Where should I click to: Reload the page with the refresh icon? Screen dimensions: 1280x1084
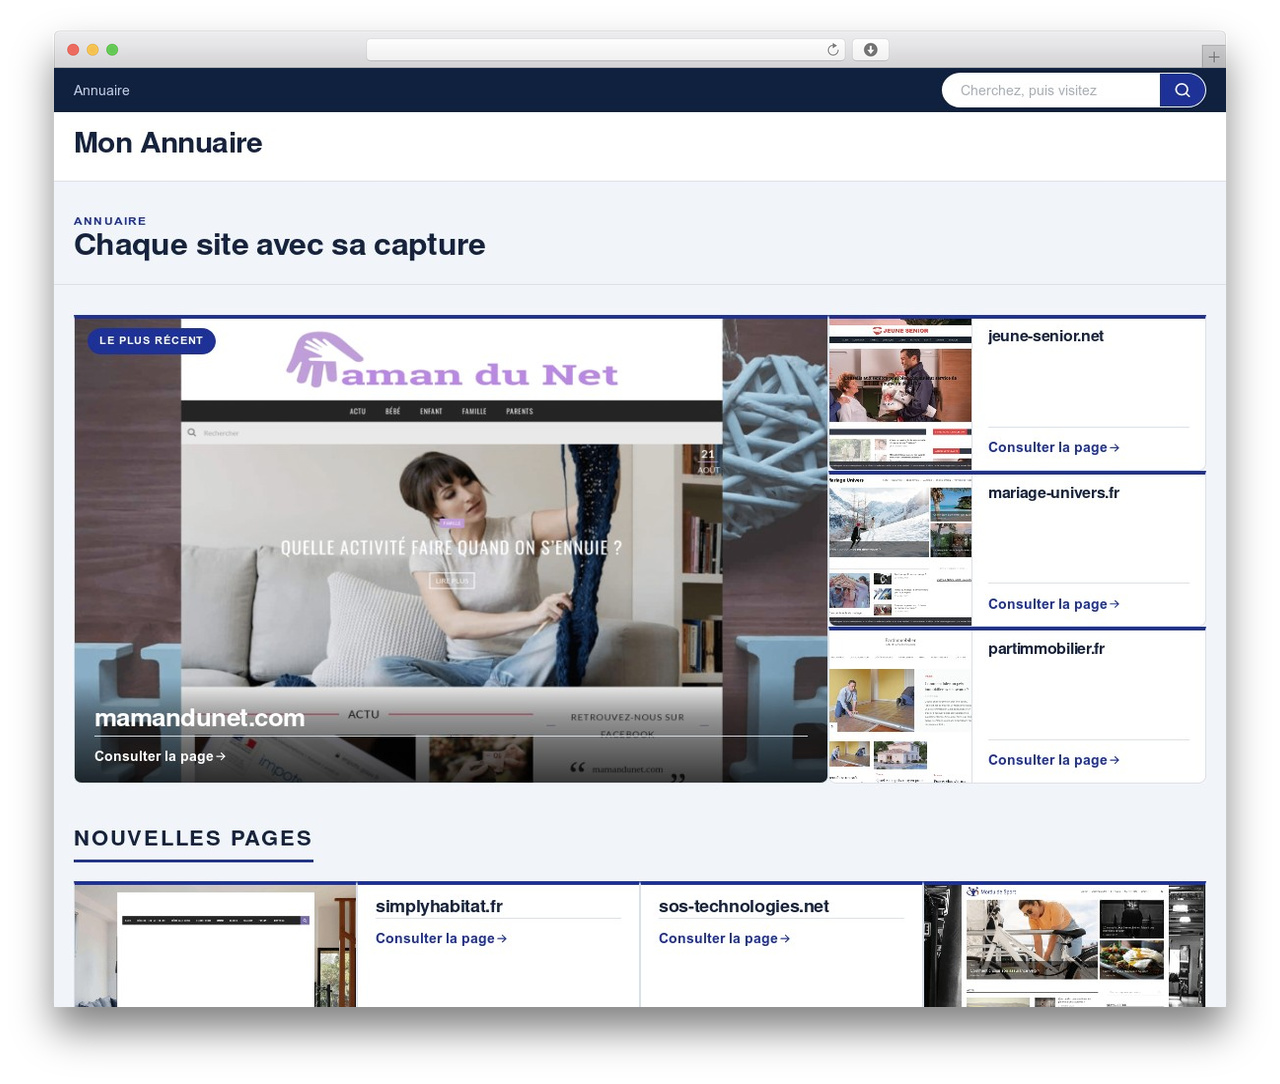click(x=833, y=50)
